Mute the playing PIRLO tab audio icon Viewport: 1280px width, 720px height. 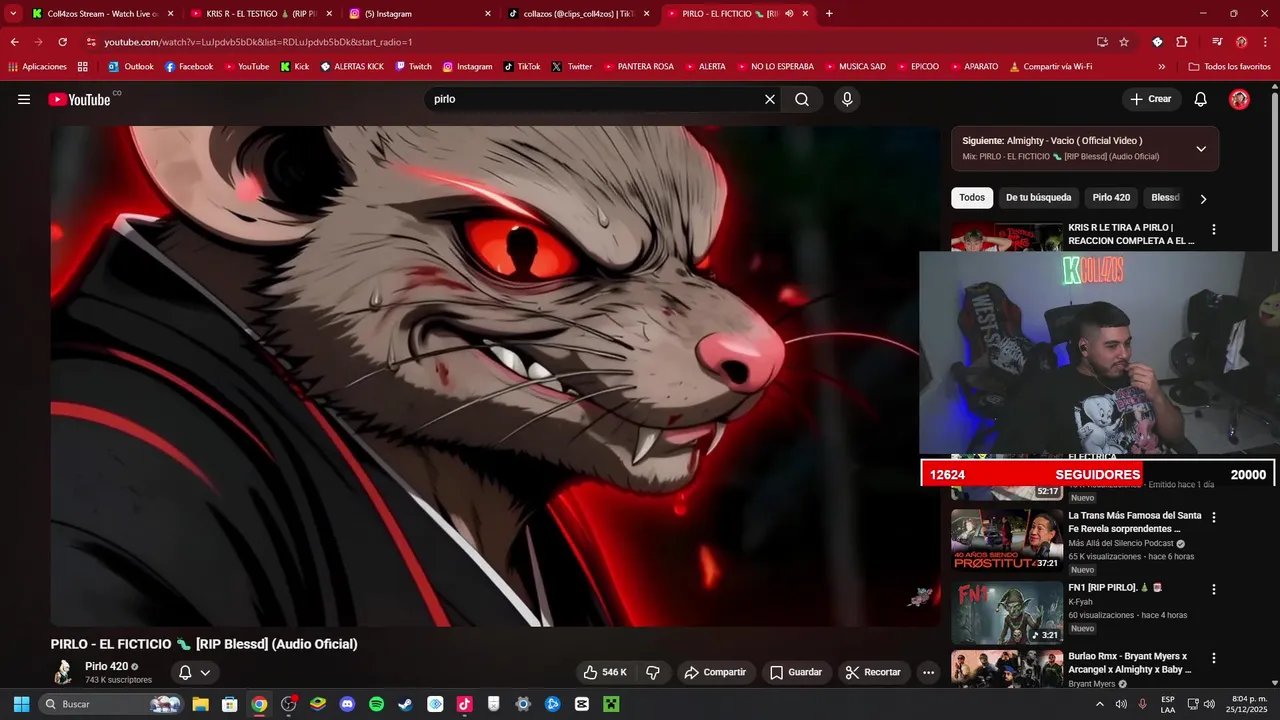[789, 14]
